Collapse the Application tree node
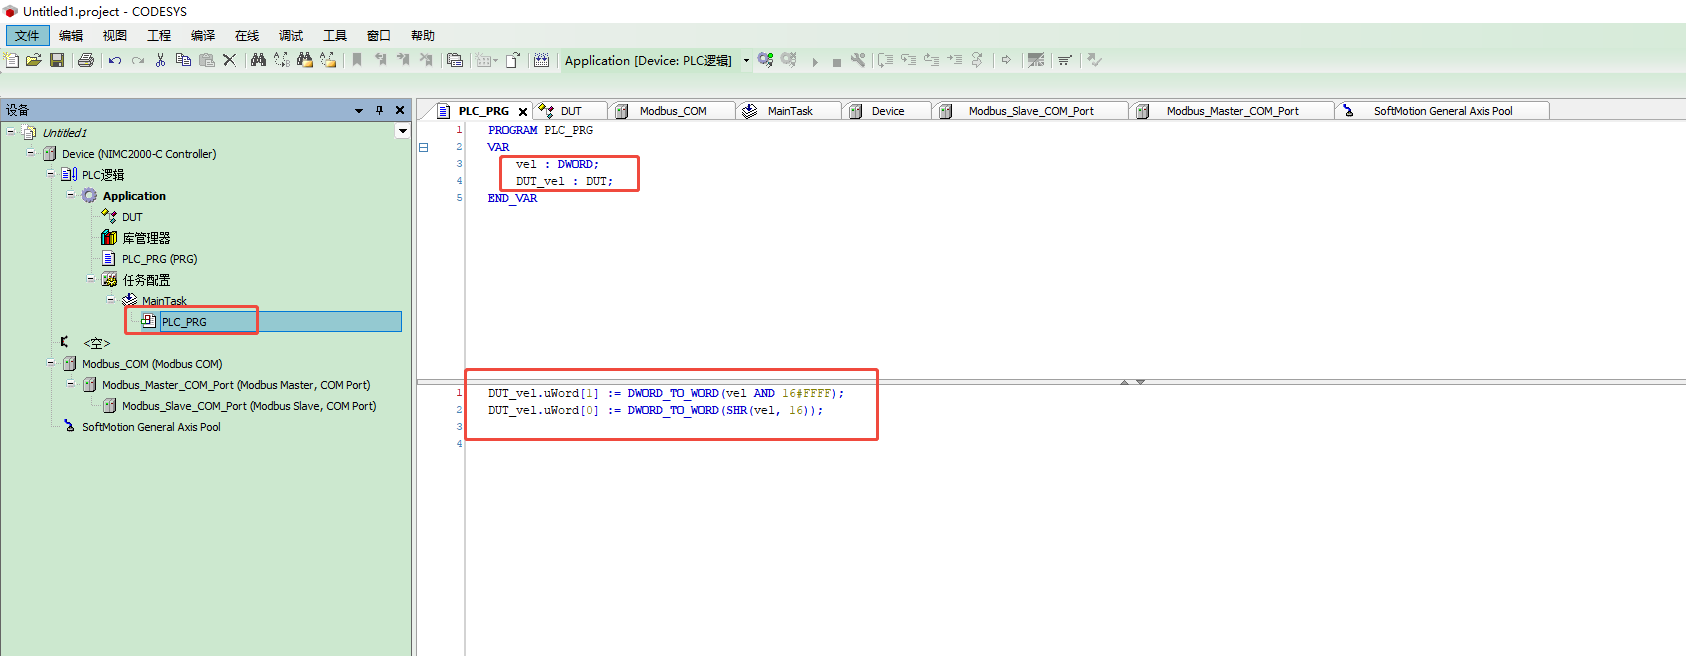Image resolution: width=1686 pixels, height=656 pixels. [x=70, y=194]
